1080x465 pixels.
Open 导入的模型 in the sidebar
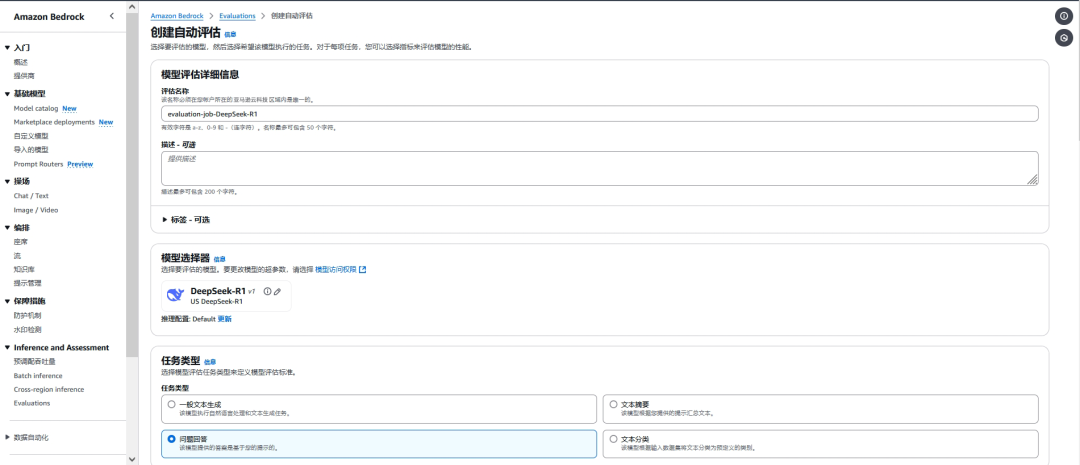click(31, 149)
